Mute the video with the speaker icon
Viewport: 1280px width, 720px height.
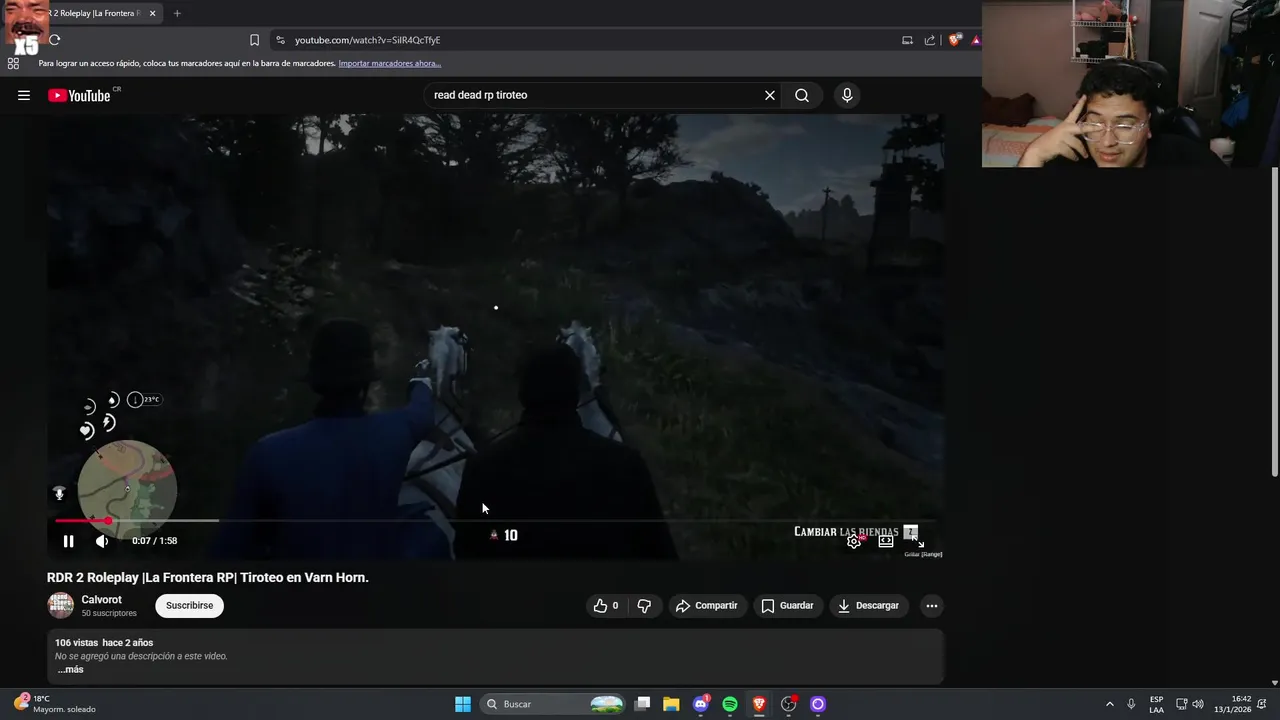click(102, 541)
